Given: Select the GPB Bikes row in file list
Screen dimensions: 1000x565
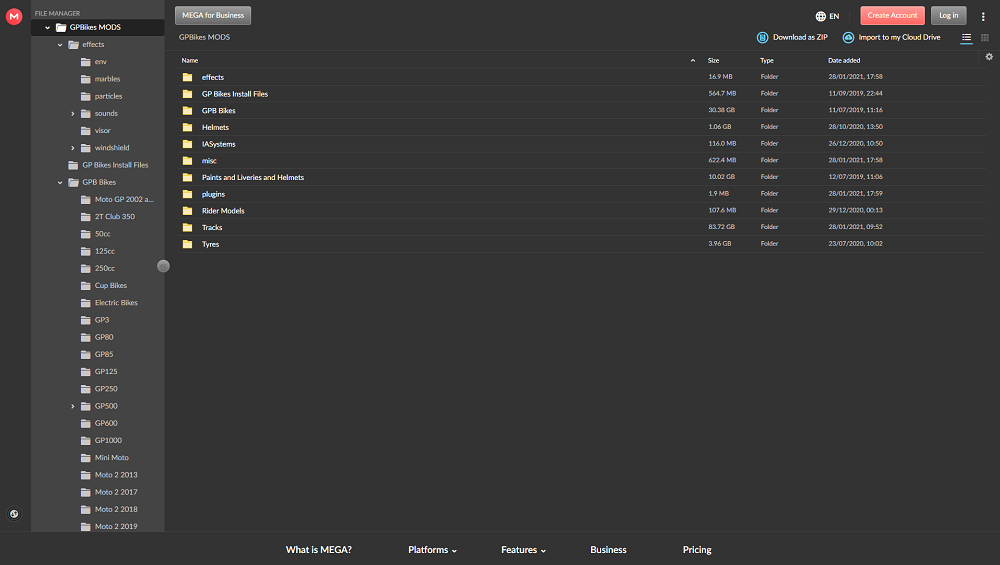Looking at the screenshot, I should point(582,110).
